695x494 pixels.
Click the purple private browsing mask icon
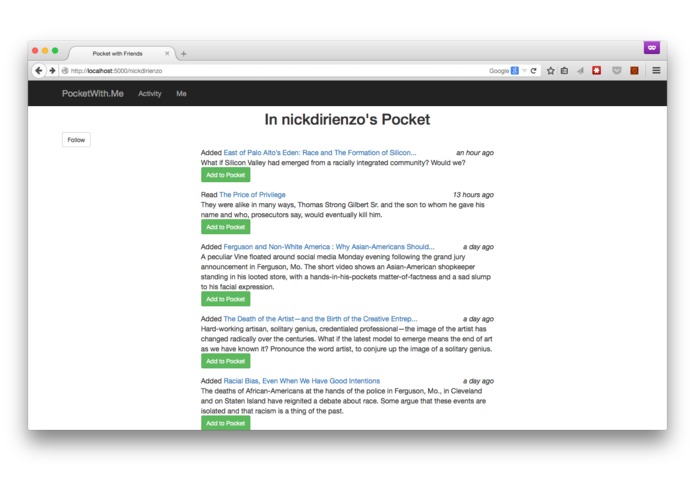tap(652, 47)
